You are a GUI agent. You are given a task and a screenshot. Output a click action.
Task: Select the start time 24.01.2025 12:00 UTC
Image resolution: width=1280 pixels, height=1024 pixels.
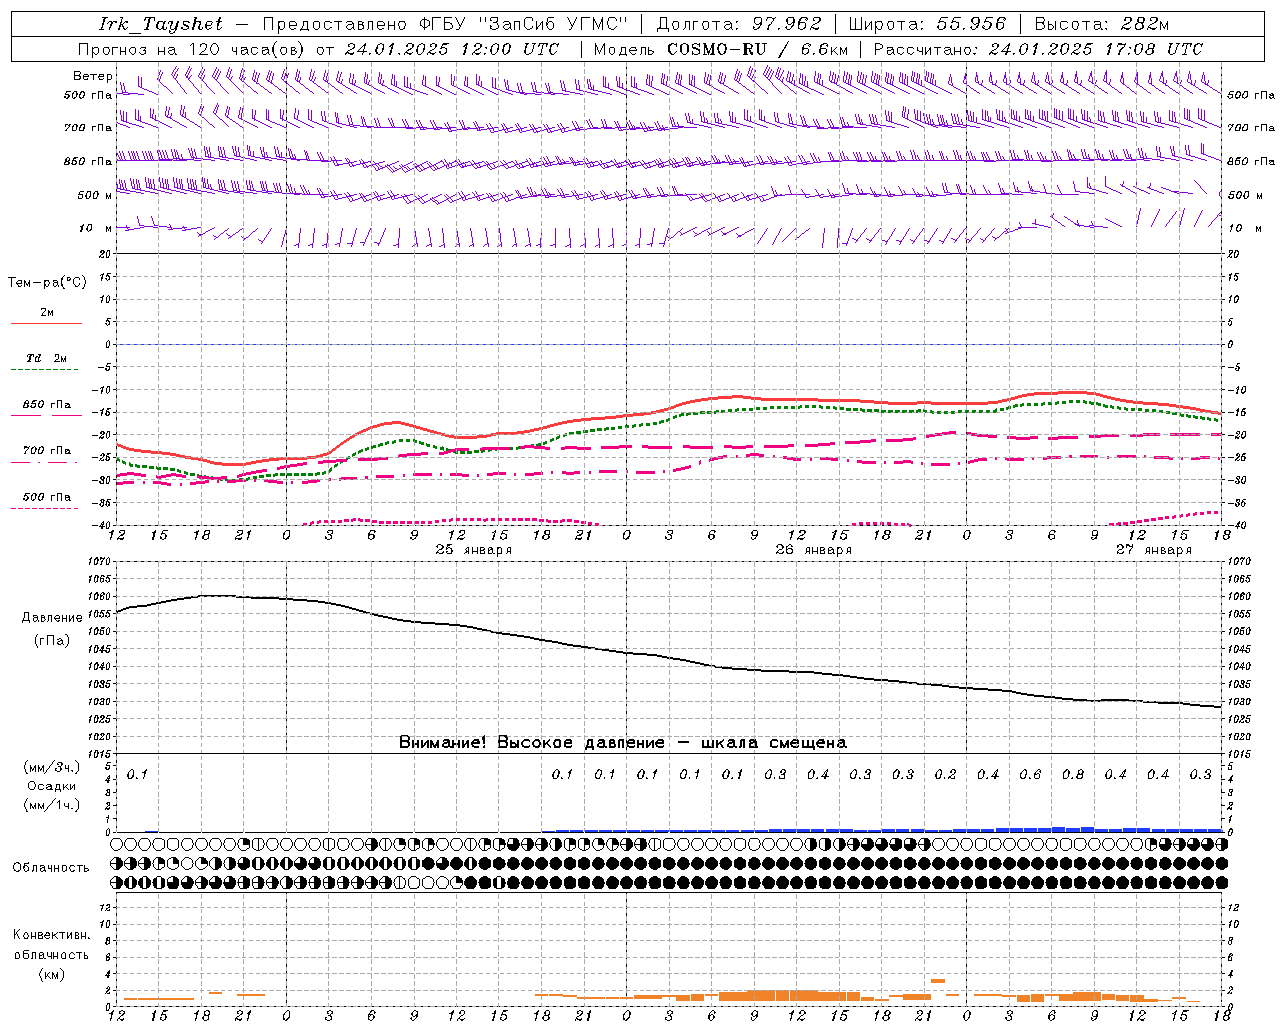[452, 49]
